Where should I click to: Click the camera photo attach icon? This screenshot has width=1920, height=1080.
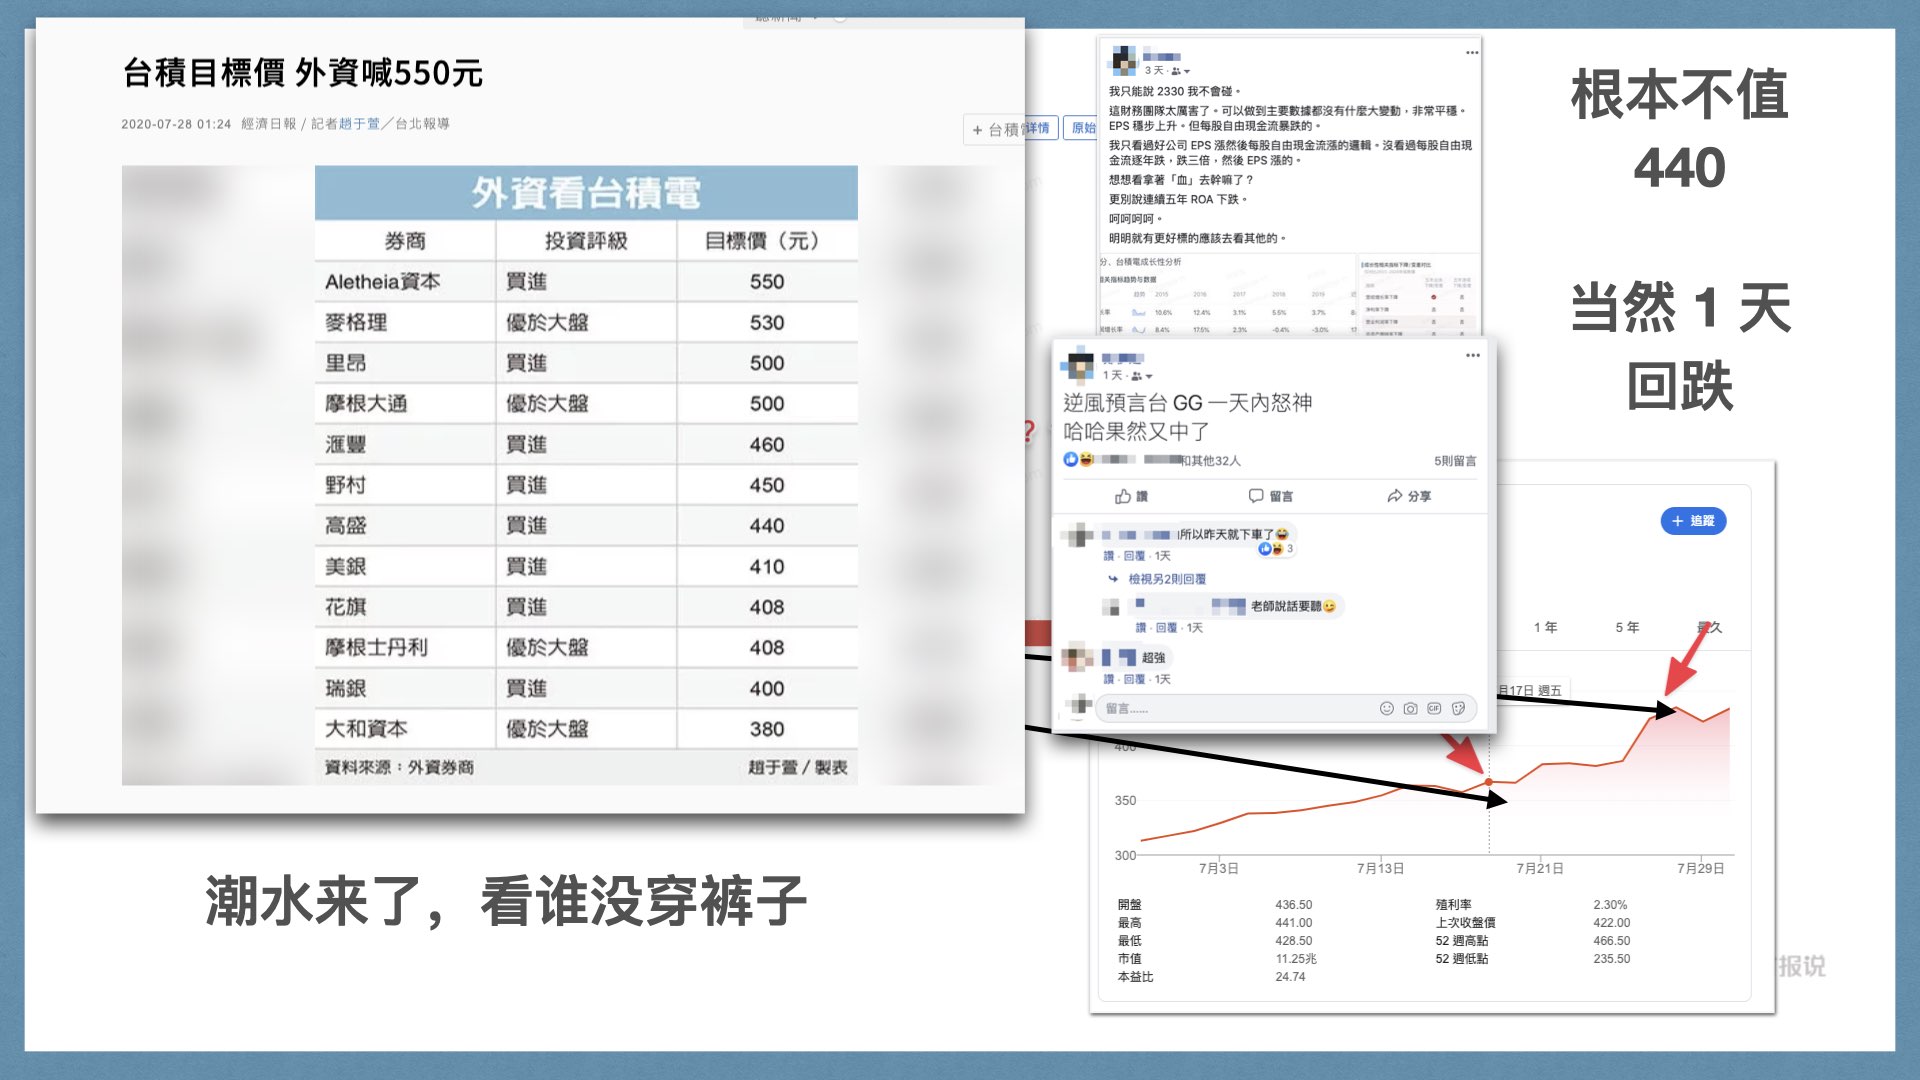coord(1410,708)
